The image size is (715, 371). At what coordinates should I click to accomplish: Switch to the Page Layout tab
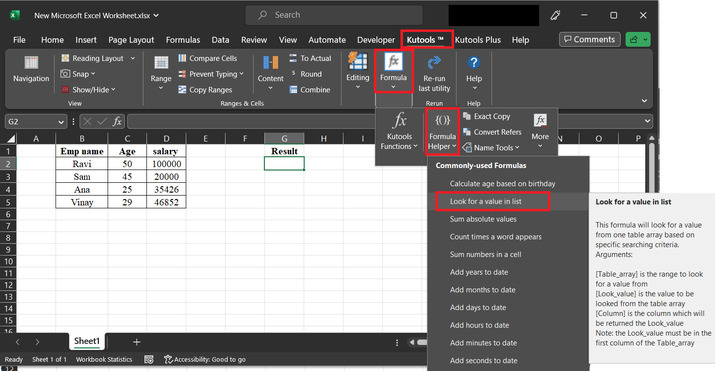[131, 40]
